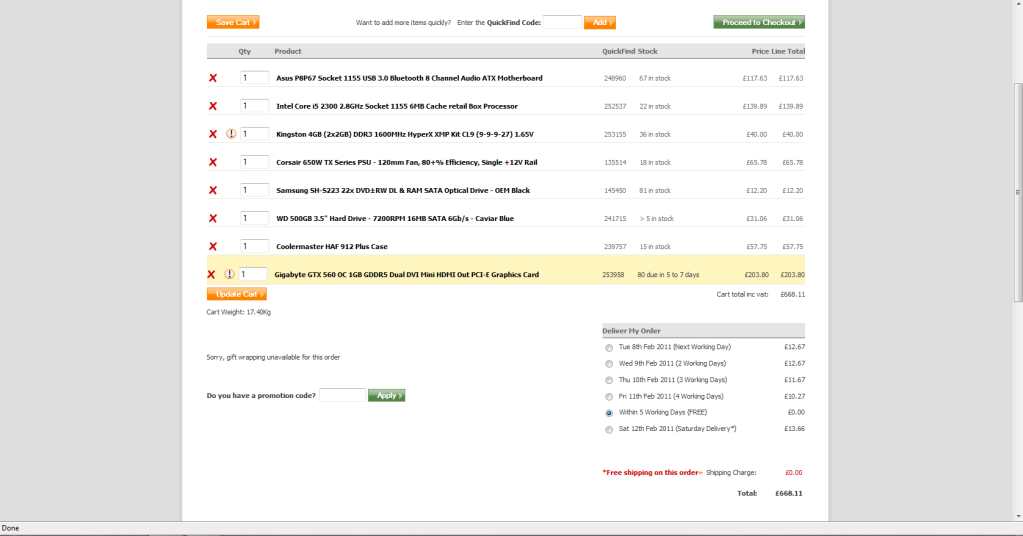Screen dimensions: 1023x536
Task: Select Sat 12th Feb Saturday delivery option
Action: click(x=609, y=429)
